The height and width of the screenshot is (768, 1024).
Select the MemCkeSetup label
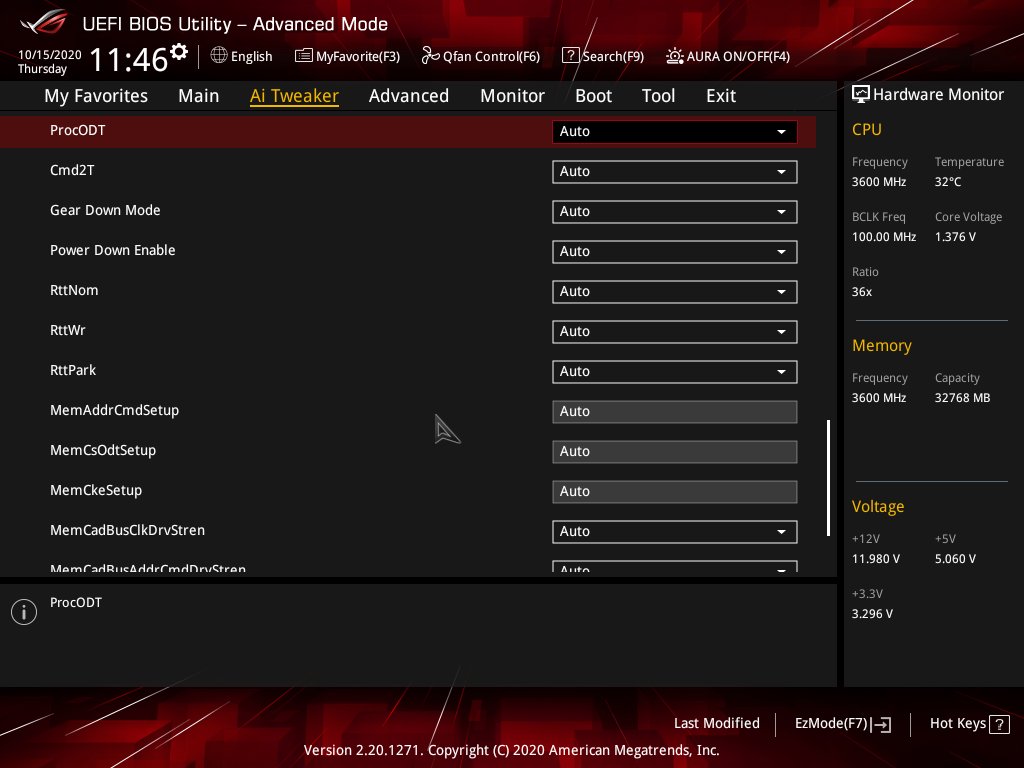[96, 490]
